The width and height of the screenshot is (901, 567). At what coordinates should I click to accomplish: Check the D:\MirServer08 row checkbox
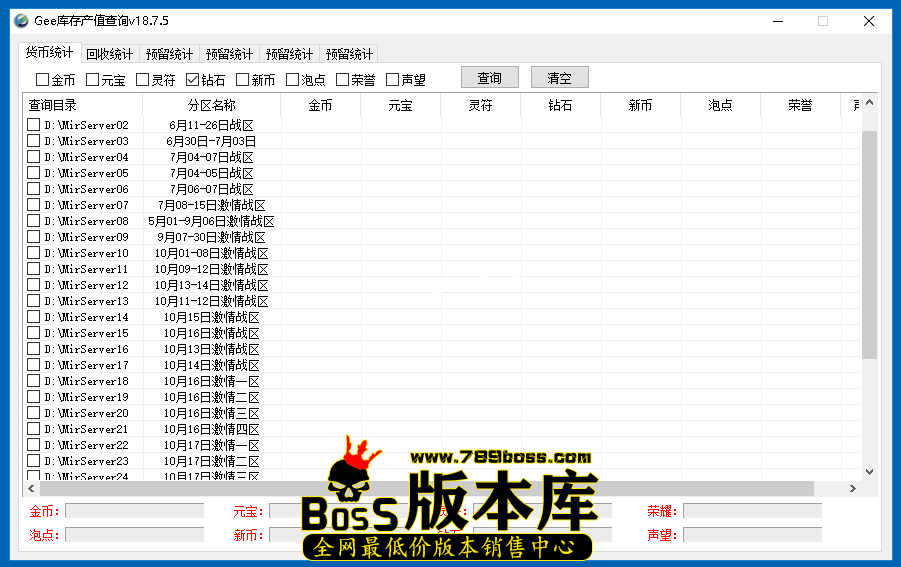(x=33, y=221)
